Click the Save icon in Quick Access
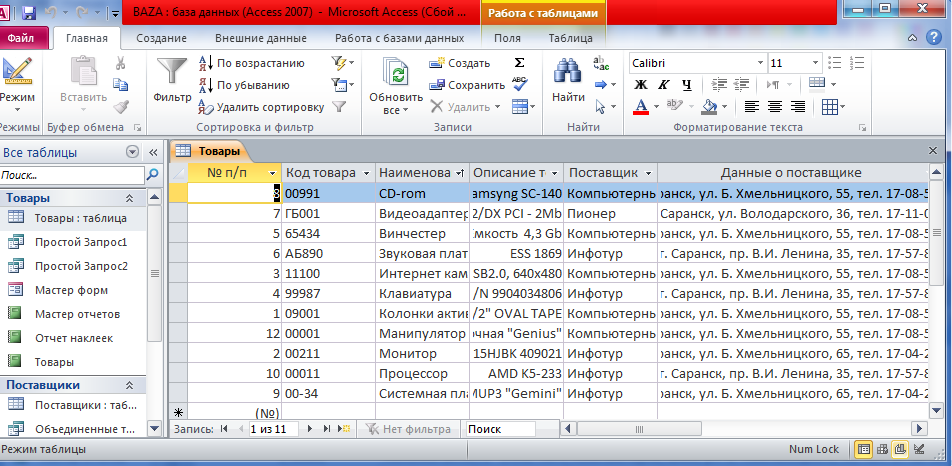 [x=28, y=11]
